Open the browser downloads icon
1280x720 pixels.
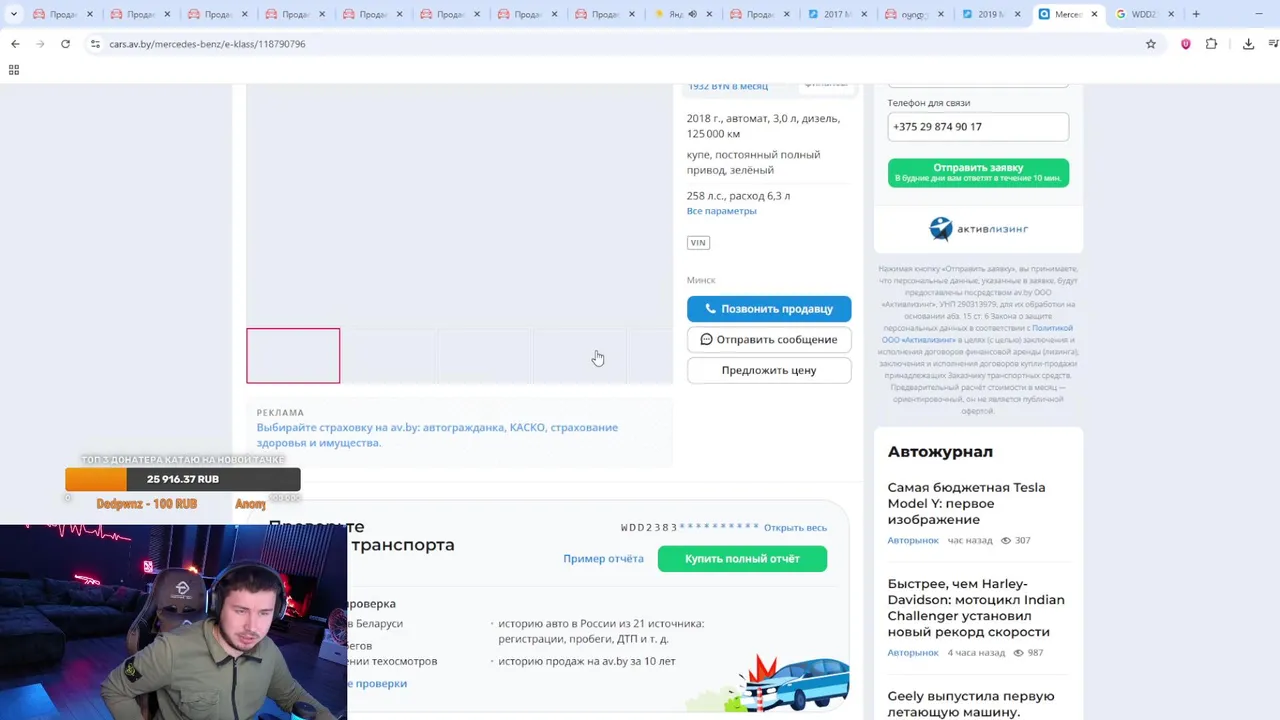coord(1248,44)
